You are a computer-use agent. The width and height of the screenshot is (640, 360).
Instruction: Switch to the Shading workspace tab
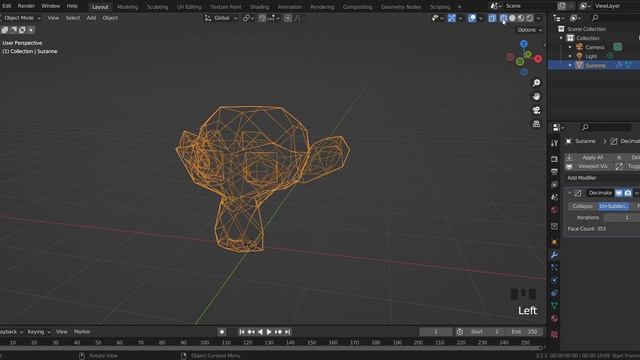[x=259, y=7]
